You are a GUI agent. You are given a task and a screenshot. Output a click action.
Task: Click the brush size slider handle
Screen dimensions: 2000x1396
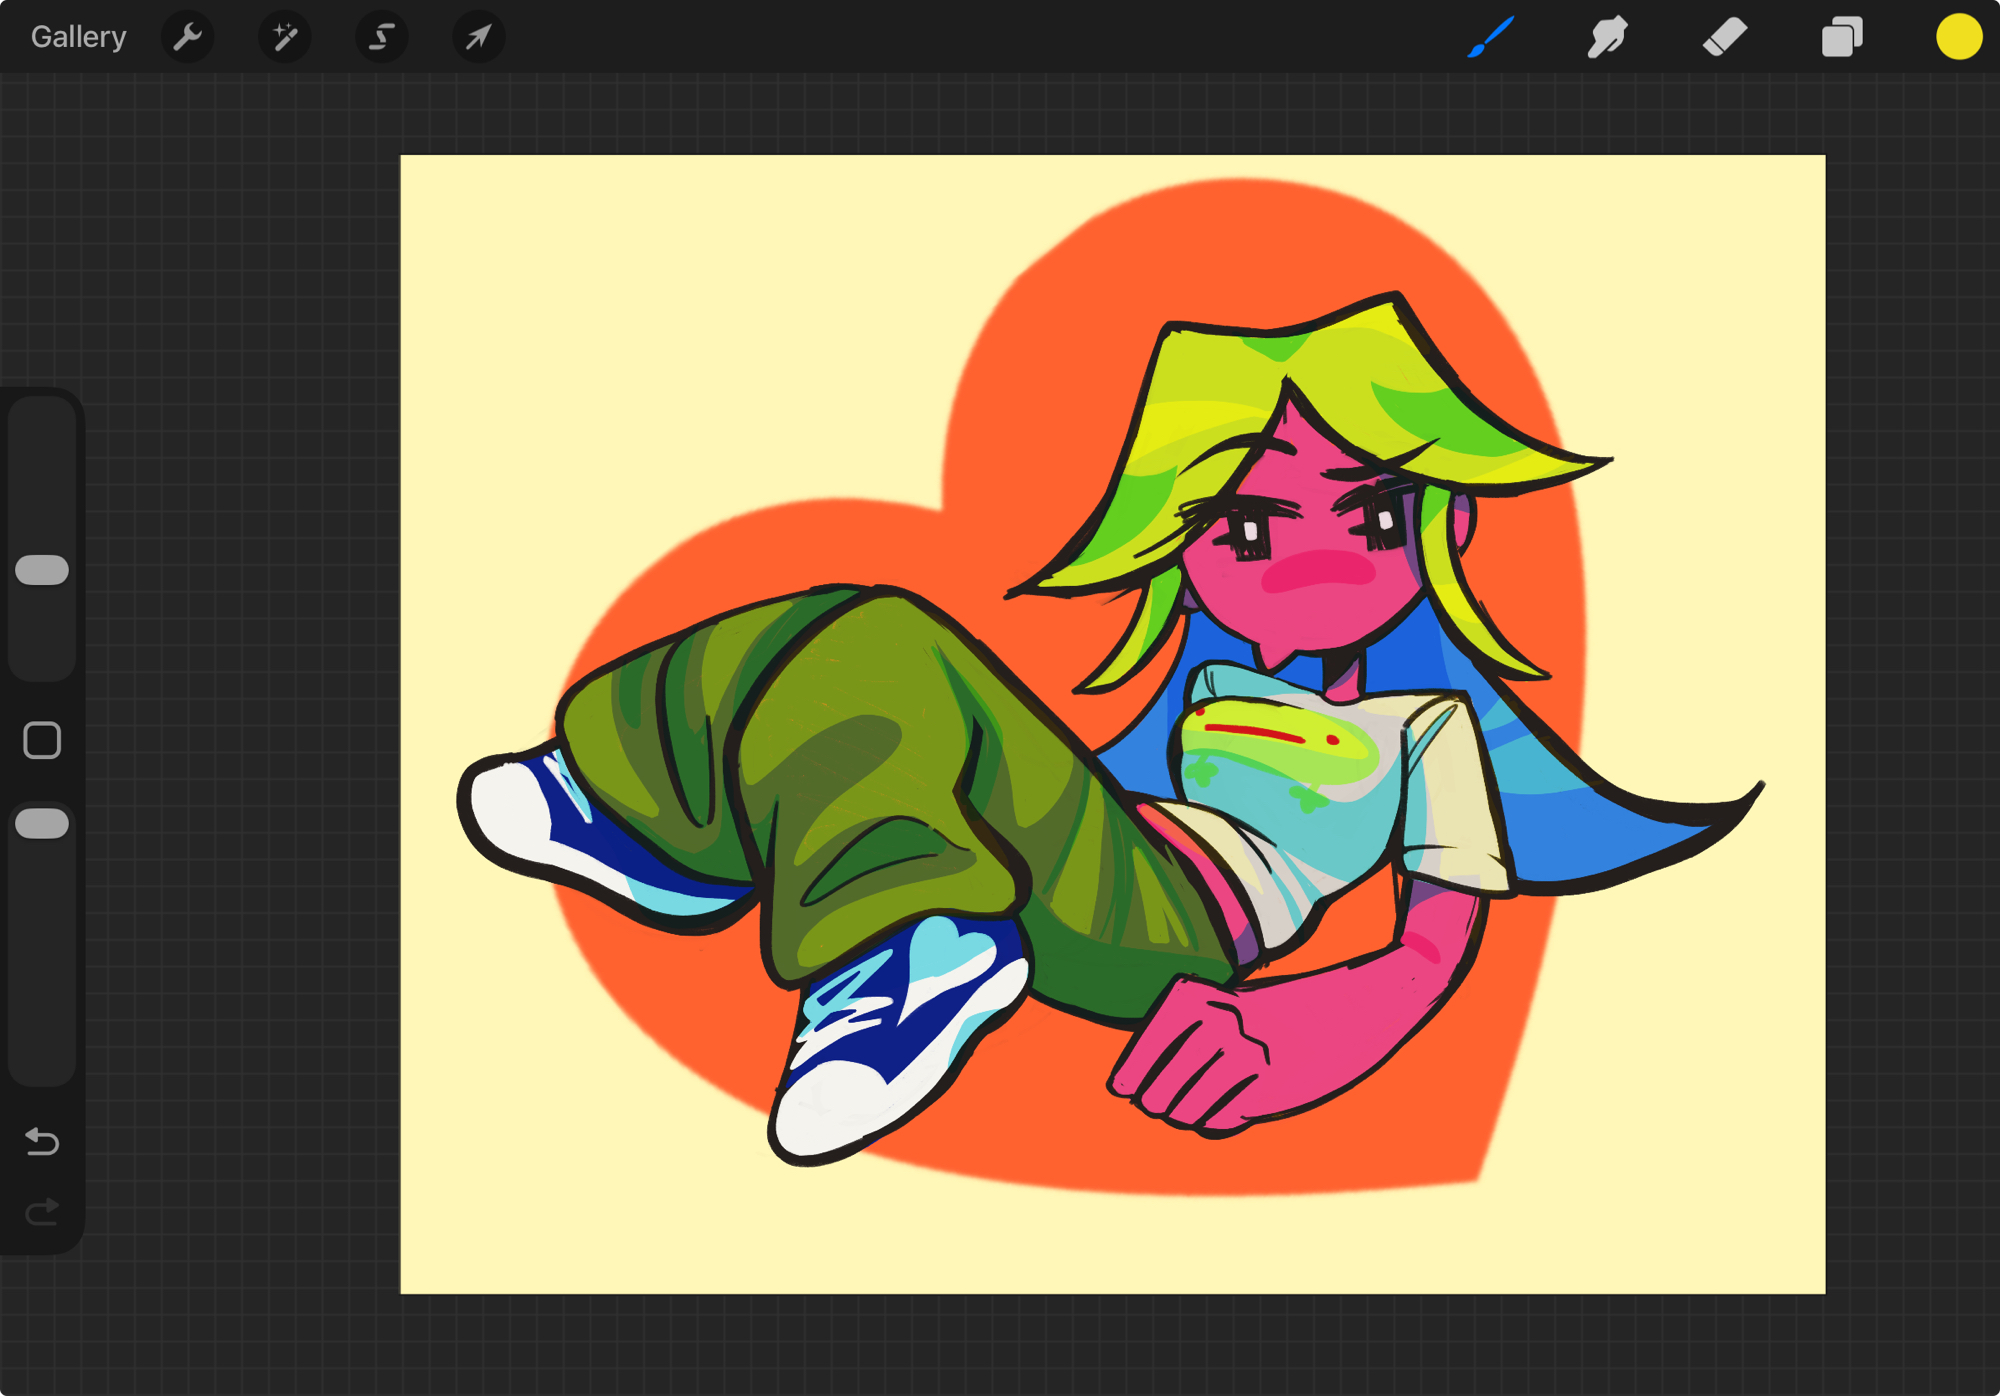(x=42, y=570)
